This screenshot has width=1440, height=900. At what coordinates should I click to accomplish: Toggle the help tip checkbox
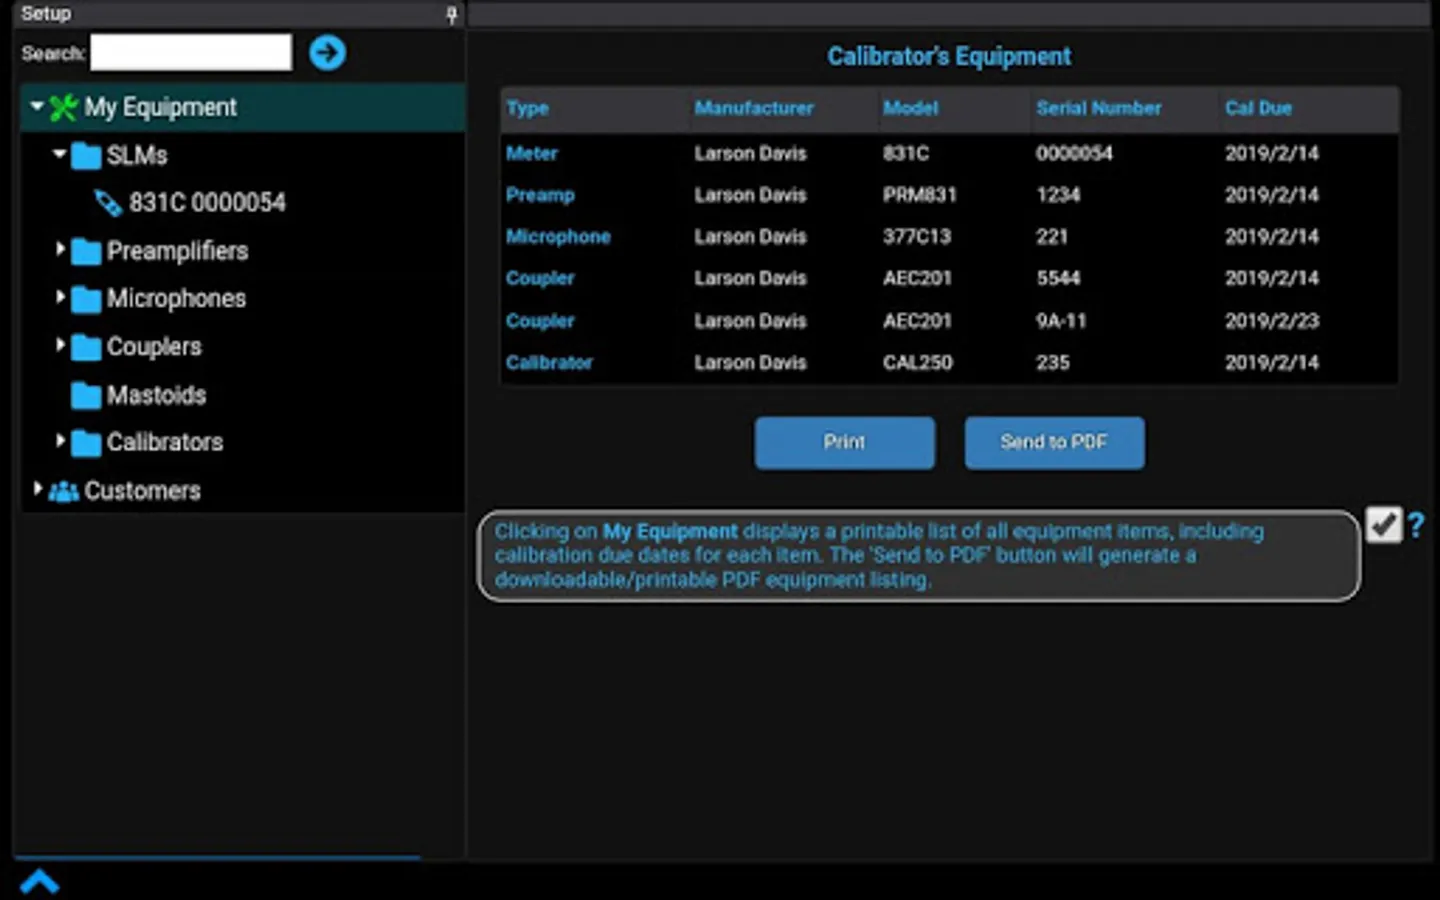pos(1384,524)
